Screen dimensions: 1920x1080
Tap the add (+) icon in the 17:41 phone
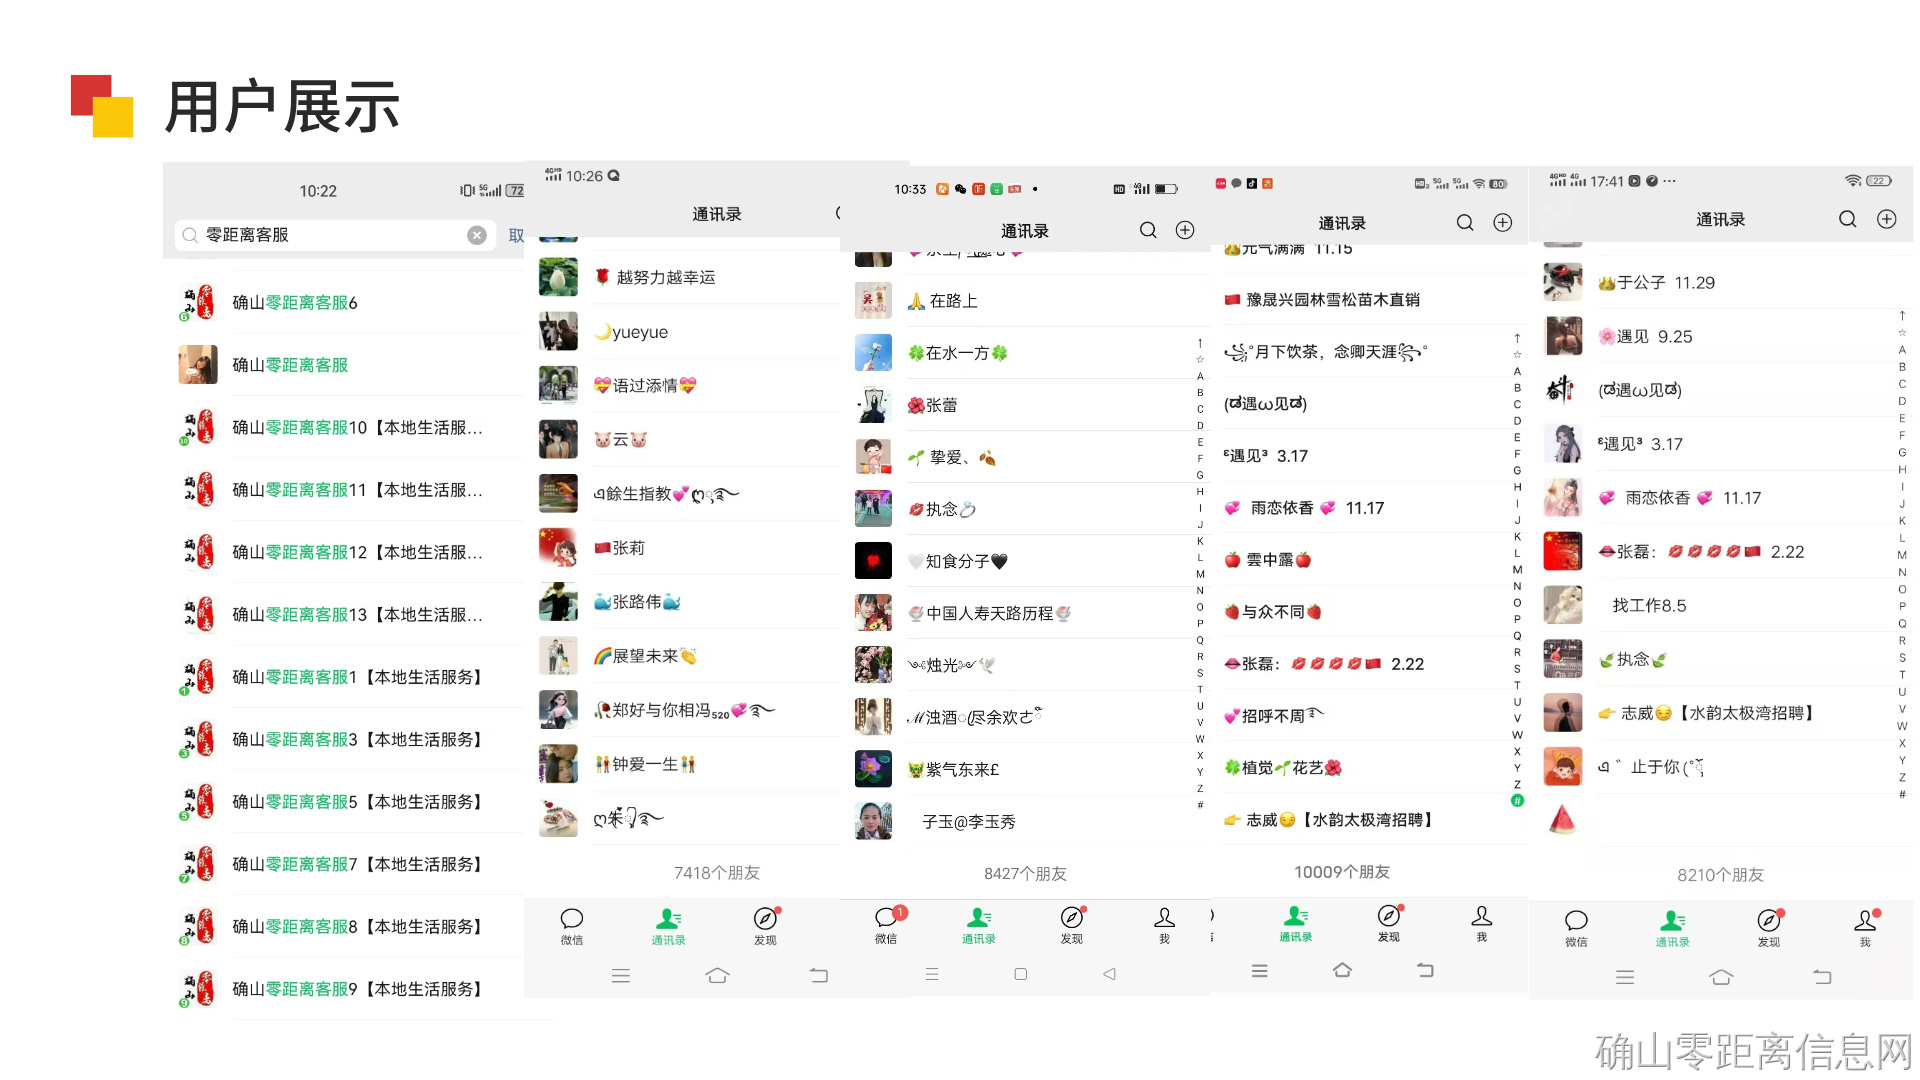pos(1887,219)
